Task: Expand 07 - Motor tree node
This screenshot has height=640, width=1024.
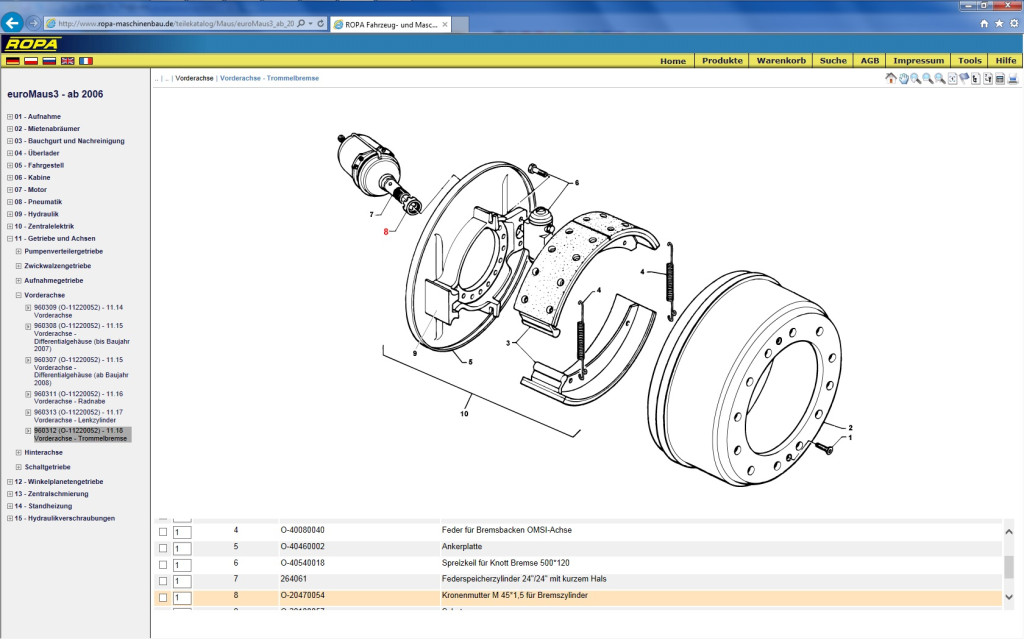Action: click(10, 189)
